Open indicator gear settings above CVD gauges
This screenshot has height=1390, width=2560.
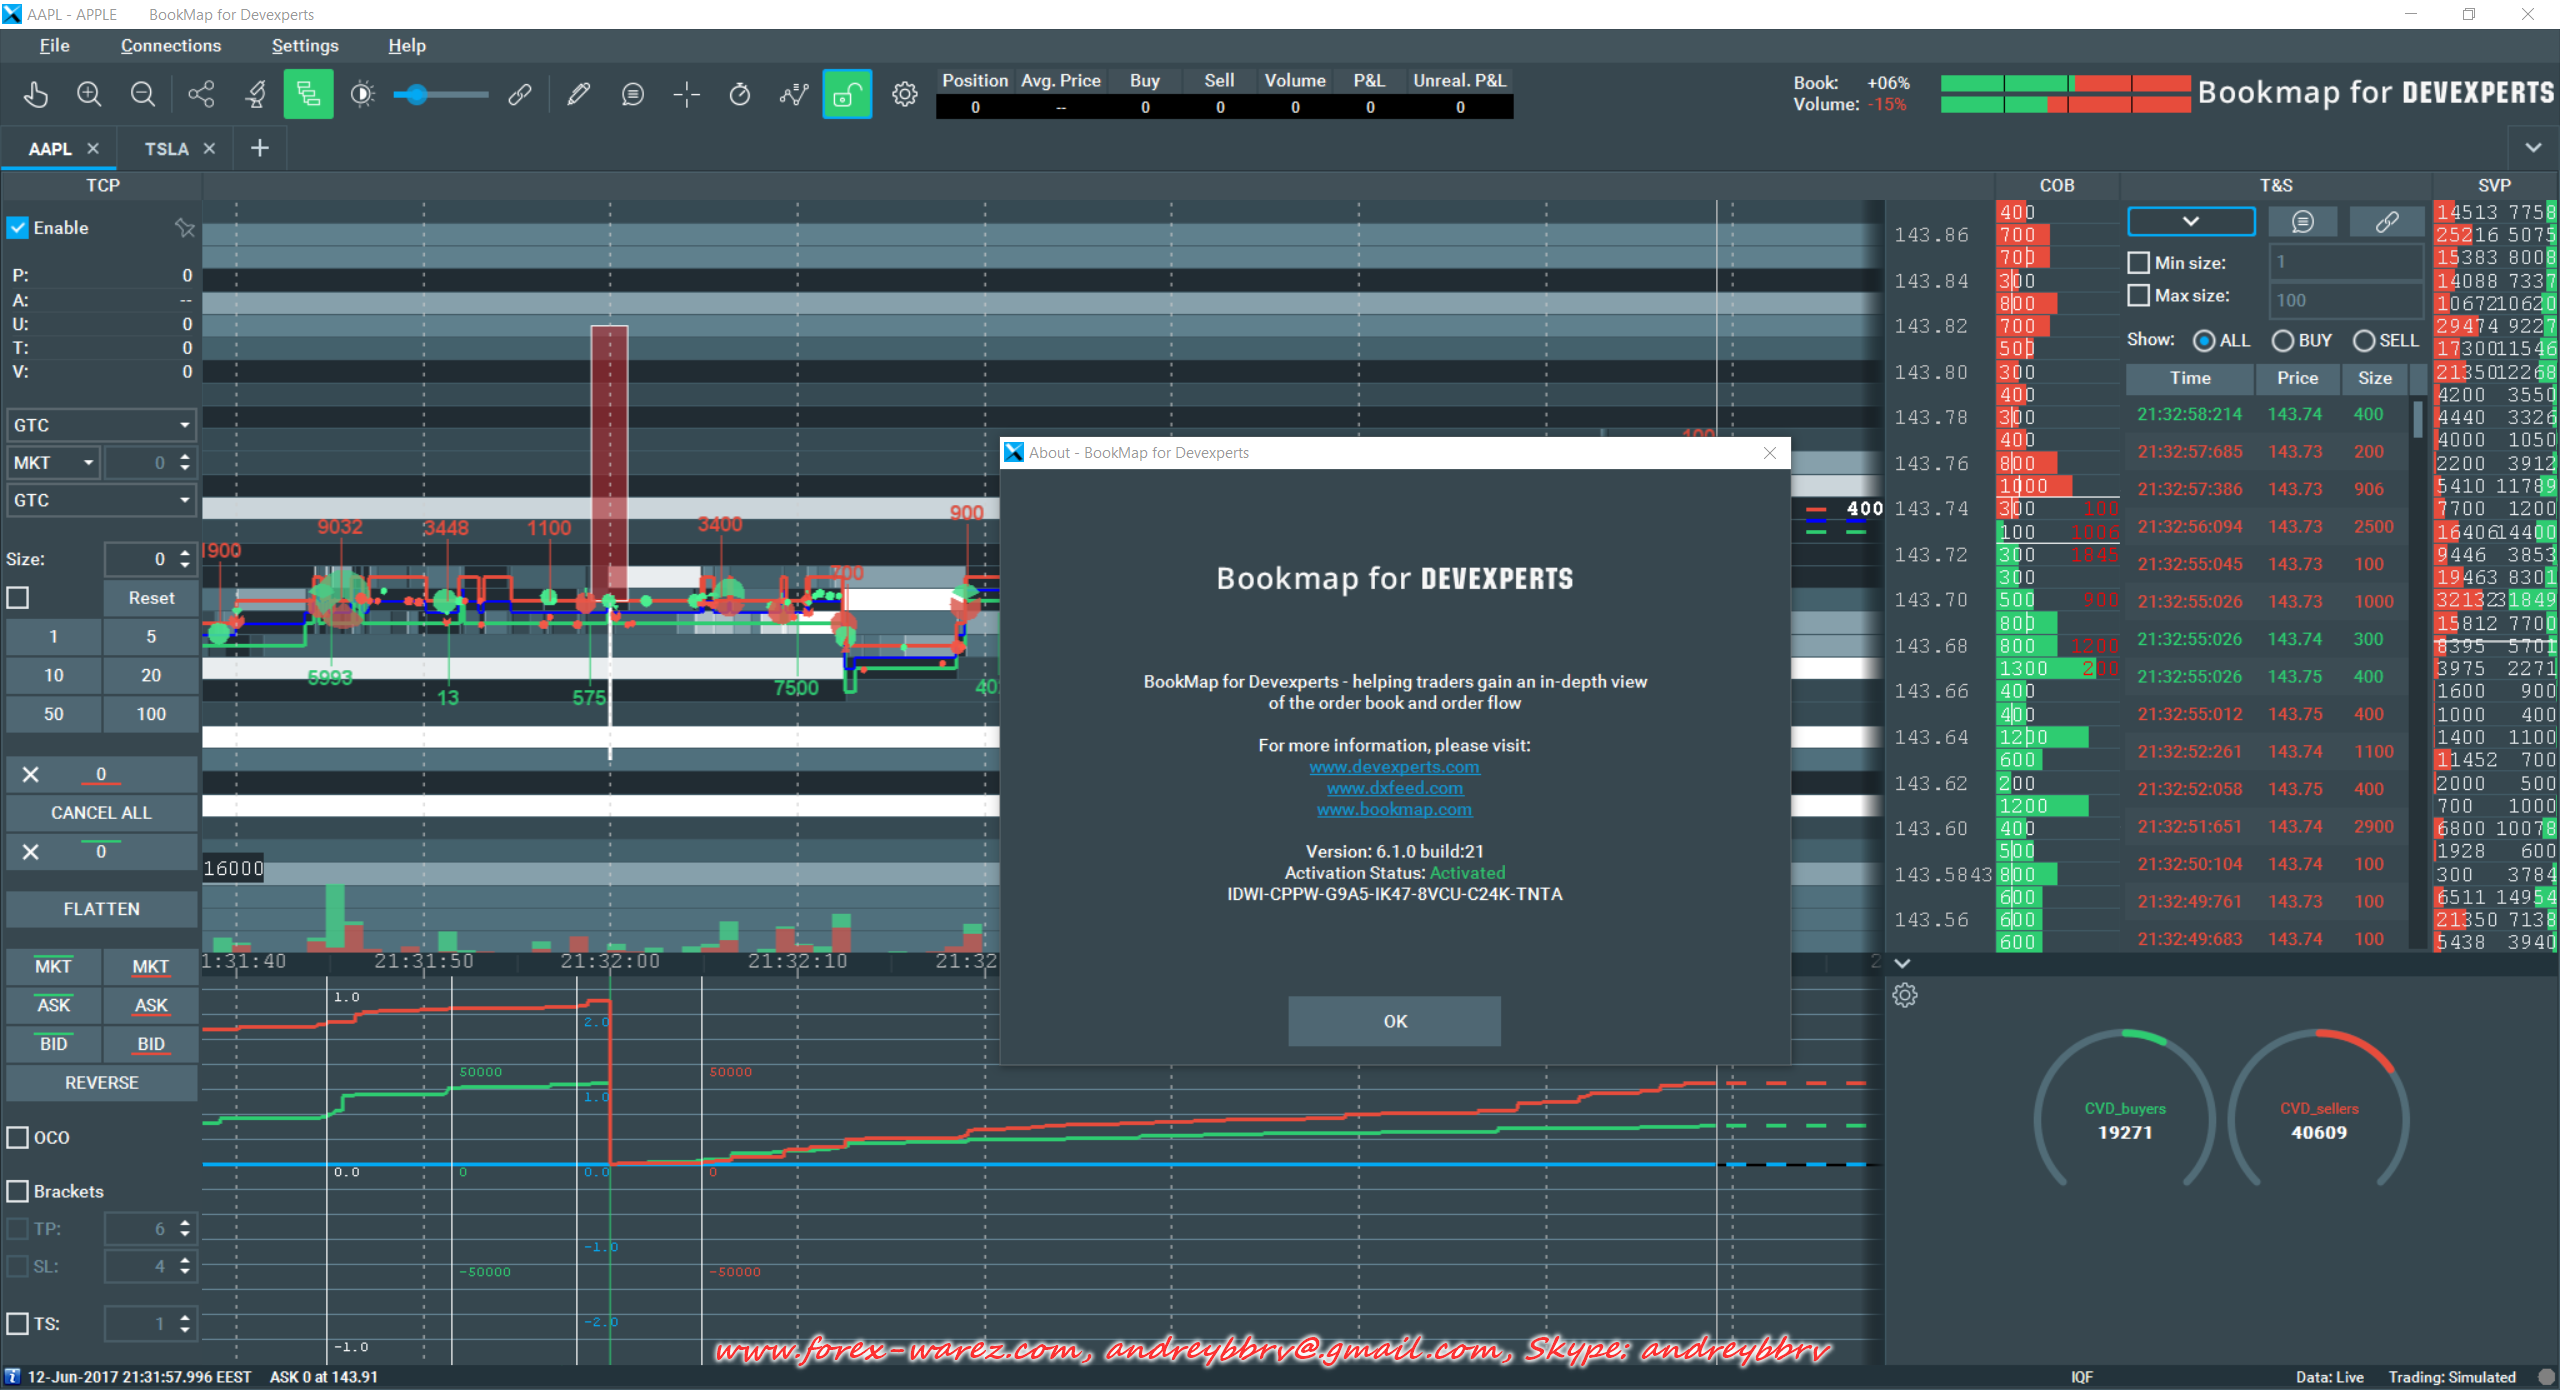[x=1904, y=995]
